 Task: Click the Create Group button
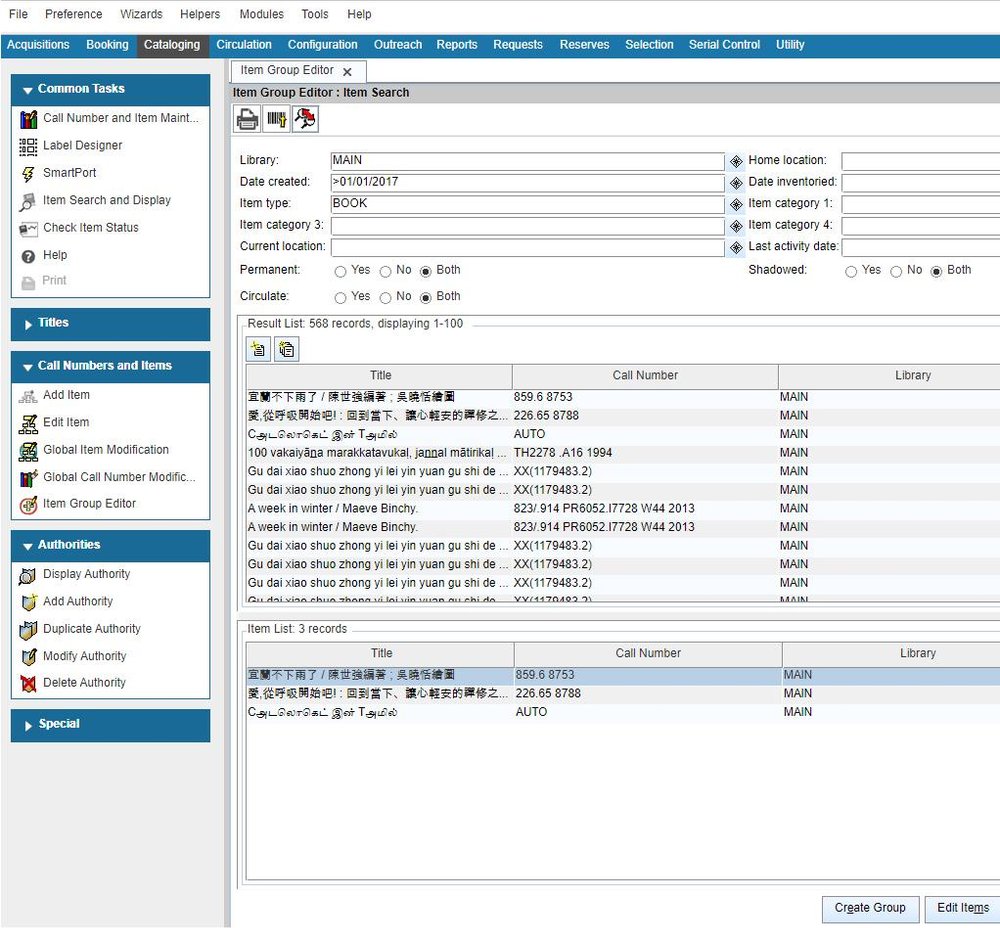pyautogui.click(x=870, y=908)
